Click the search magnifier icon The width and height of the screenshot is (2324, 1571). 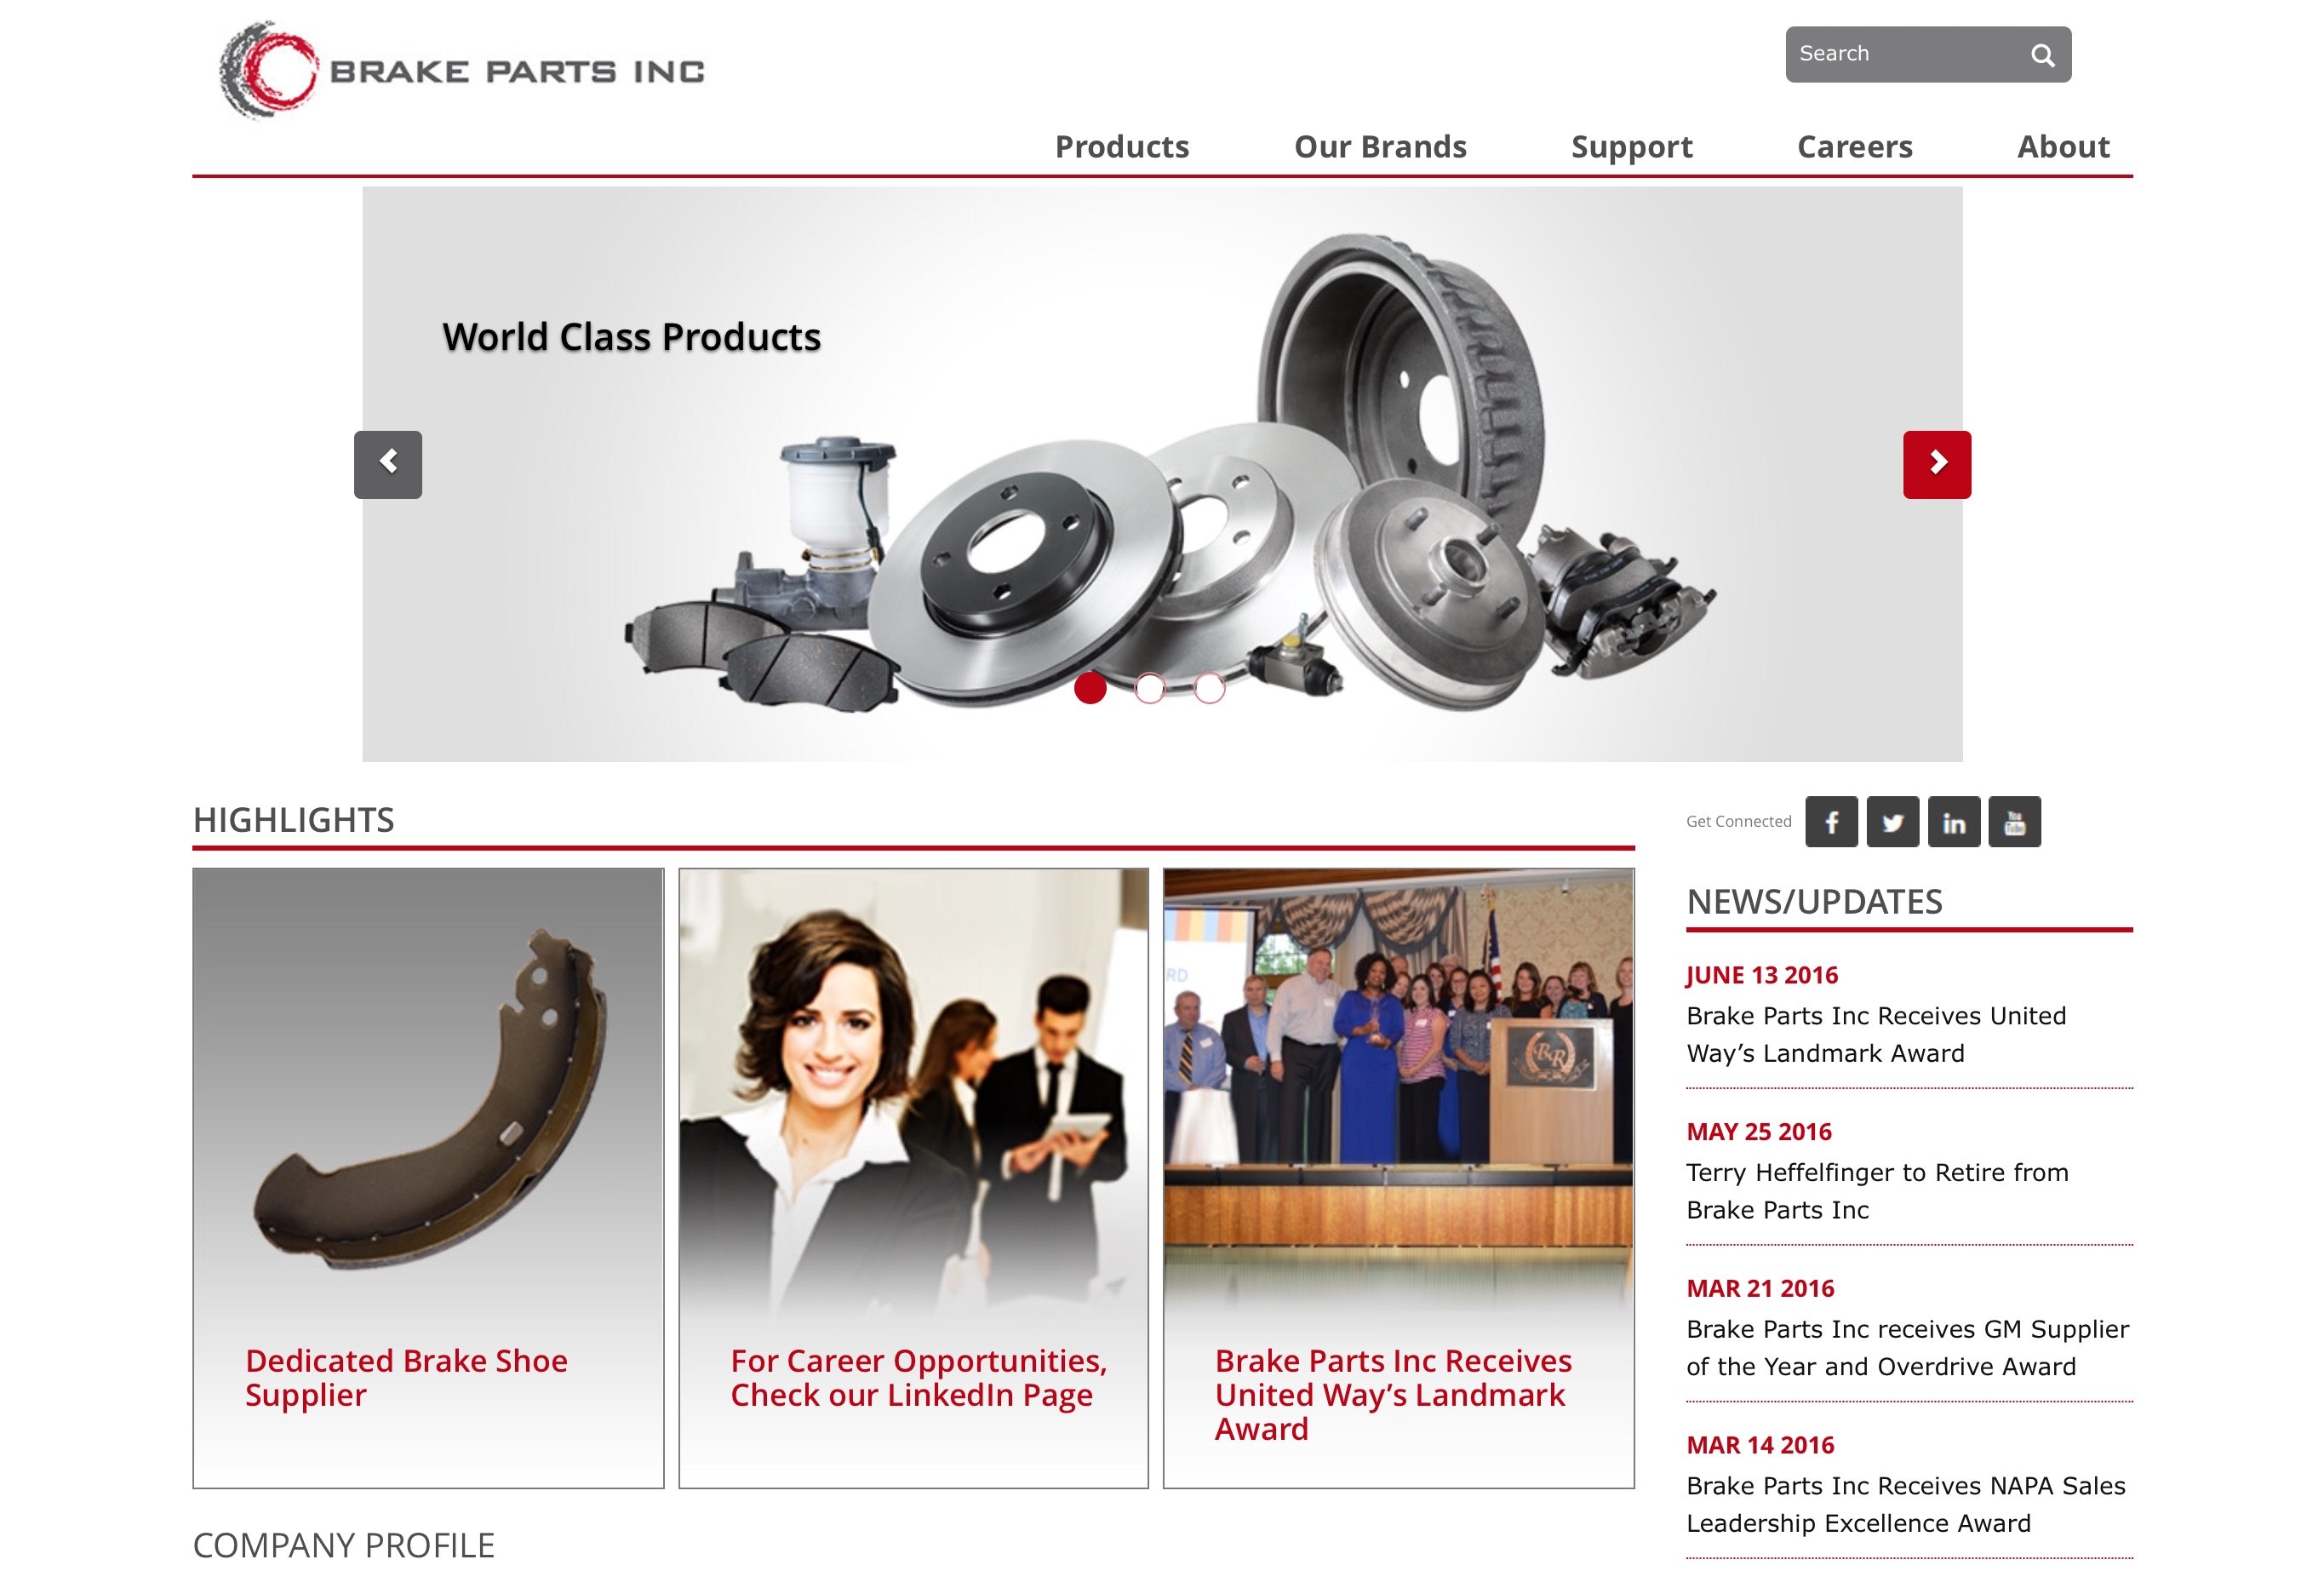2043,56
